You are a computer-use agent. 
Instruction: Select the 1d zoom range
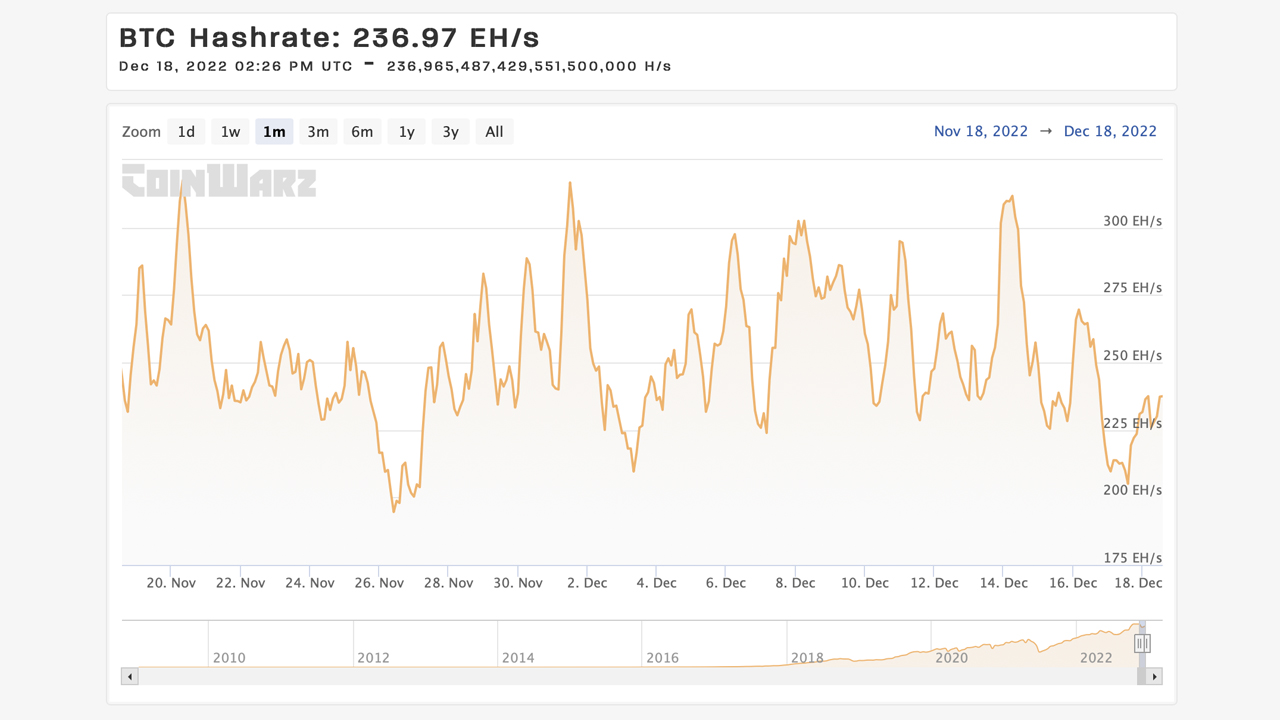tap(186, 131)
